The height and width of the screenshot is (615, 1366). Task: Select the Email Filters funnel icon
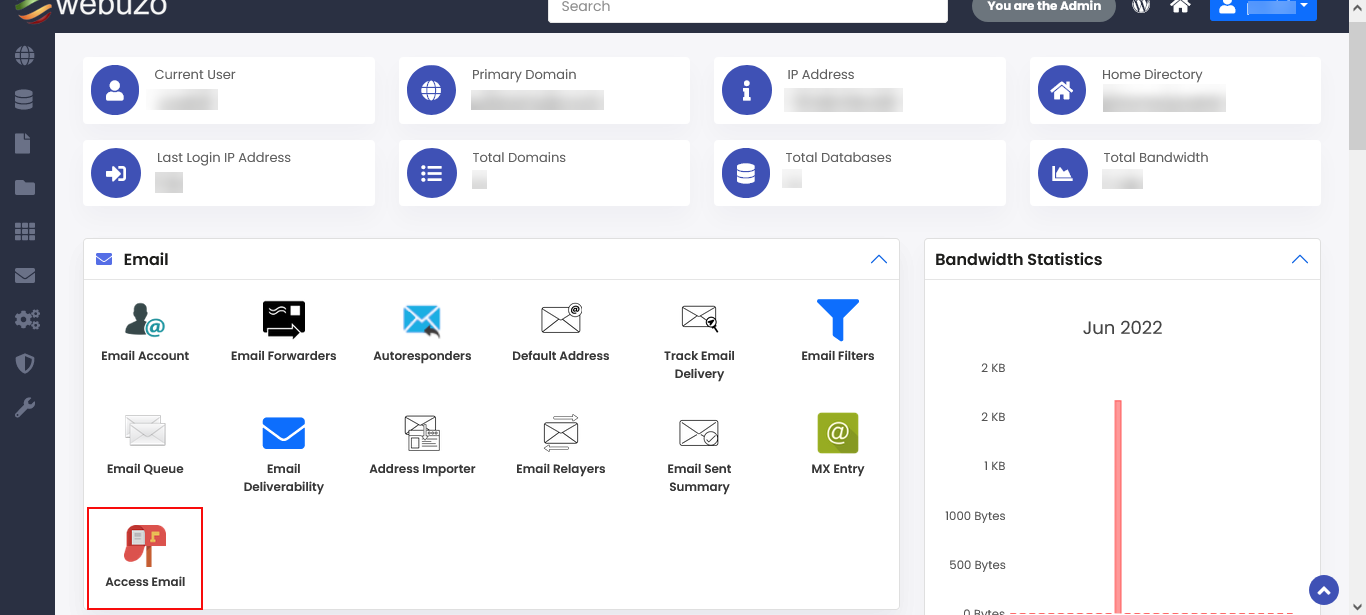click(x=837, y=320)
